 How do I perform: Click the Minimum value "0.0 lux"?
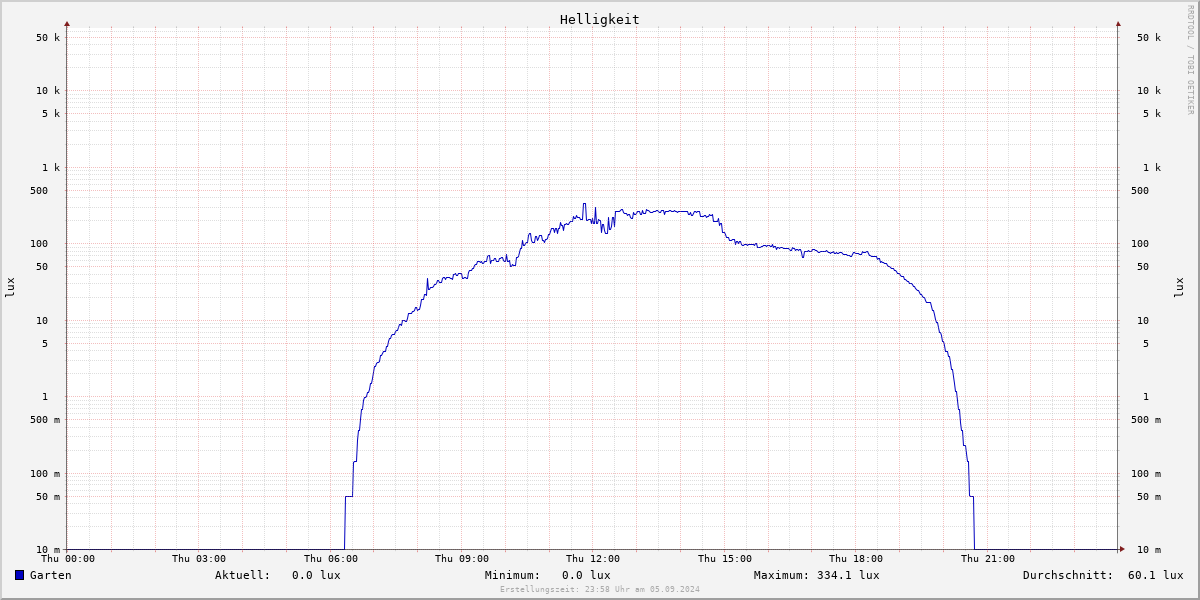(586, 575)
